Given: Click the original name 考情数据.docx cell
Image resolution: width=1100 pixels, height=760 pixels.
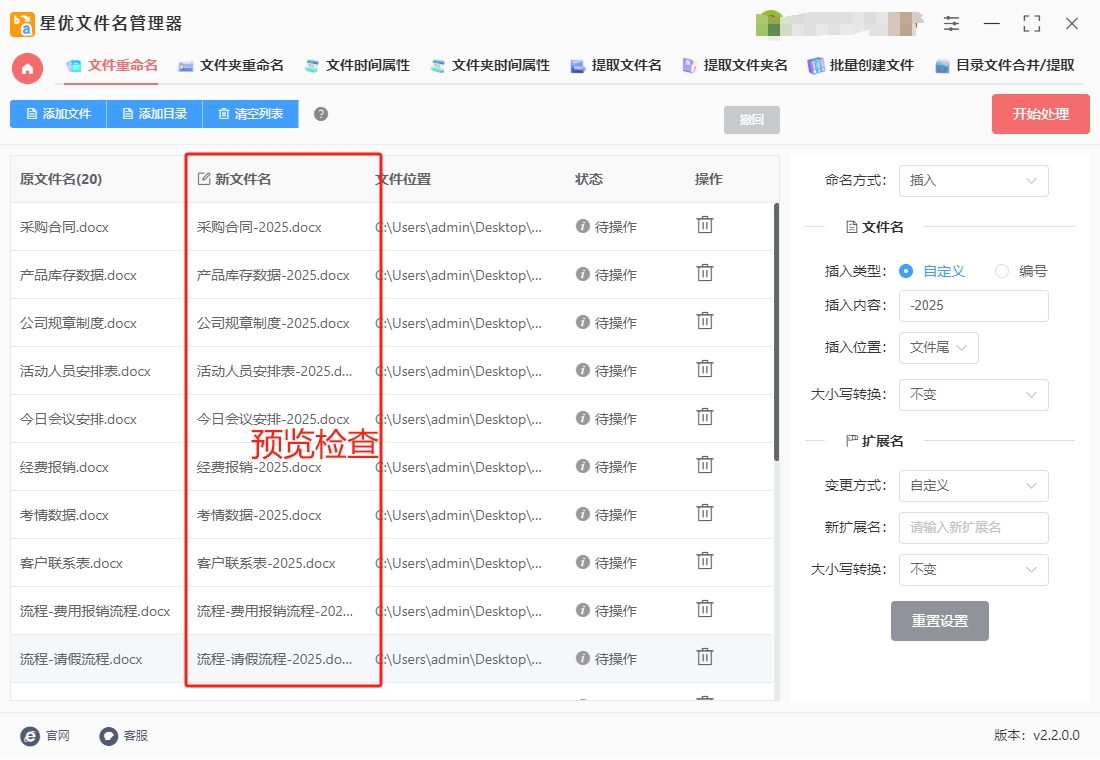Looking at the screenshot, I should (x=64, y=515).
